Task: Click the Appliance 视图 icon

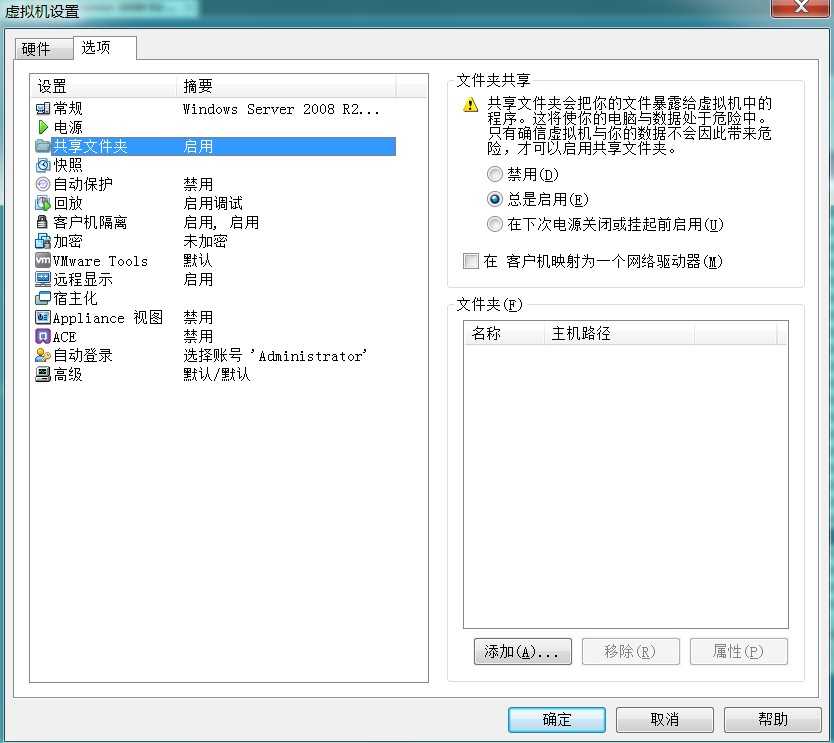Action: pos(43,318)
